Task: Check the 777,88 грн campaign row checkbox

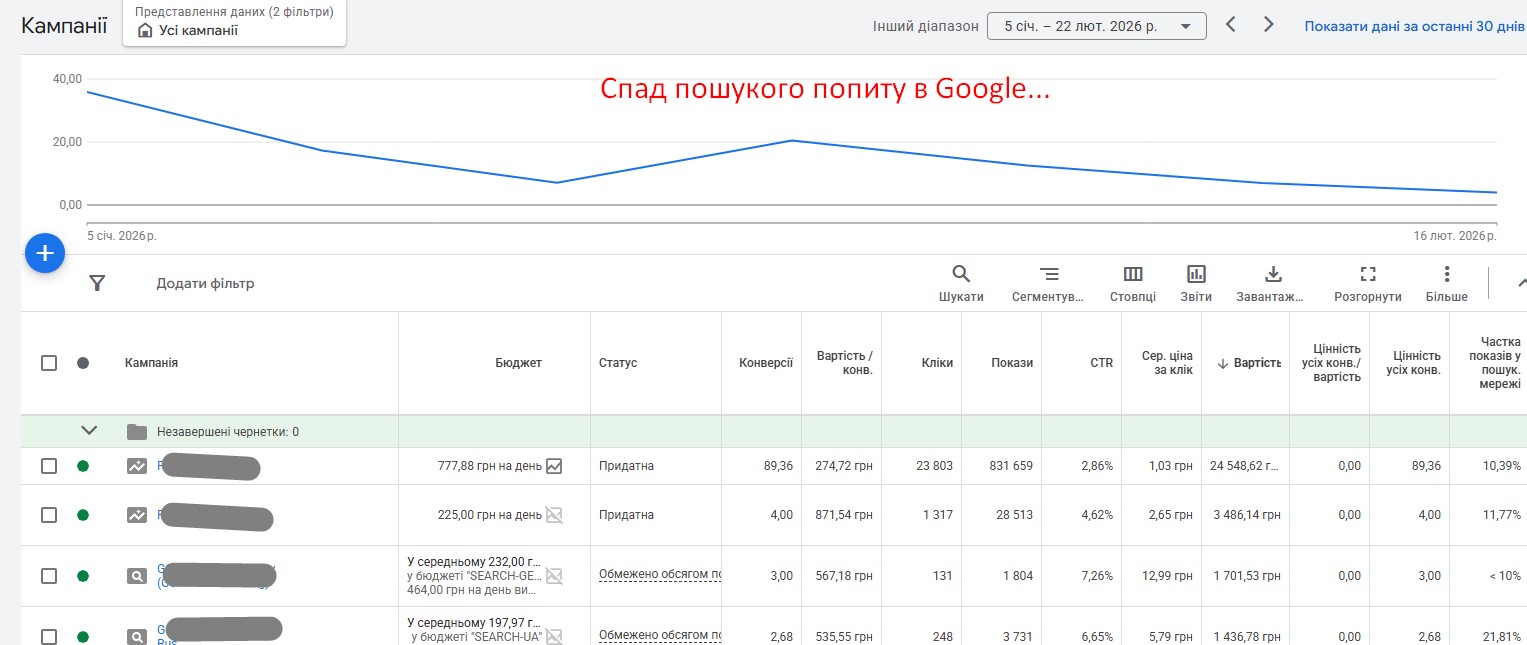Action: pyautogui.click(x=49, y=466)
